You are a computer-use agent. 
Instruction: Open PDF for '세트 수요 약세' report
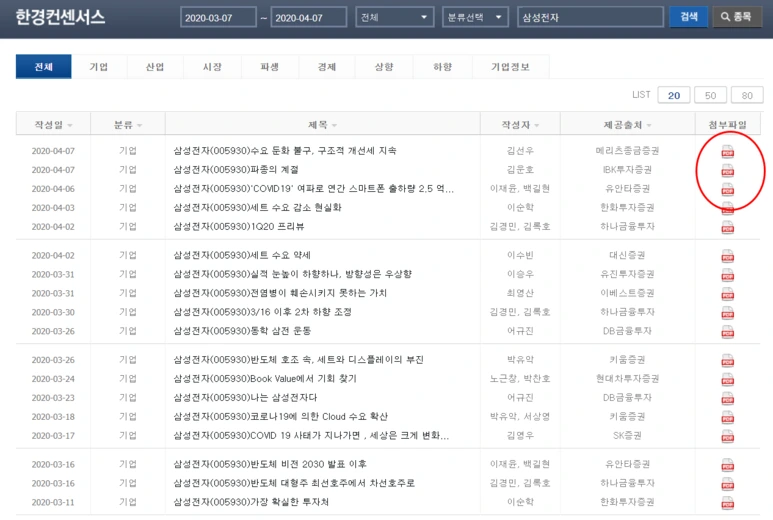(727, 256)
